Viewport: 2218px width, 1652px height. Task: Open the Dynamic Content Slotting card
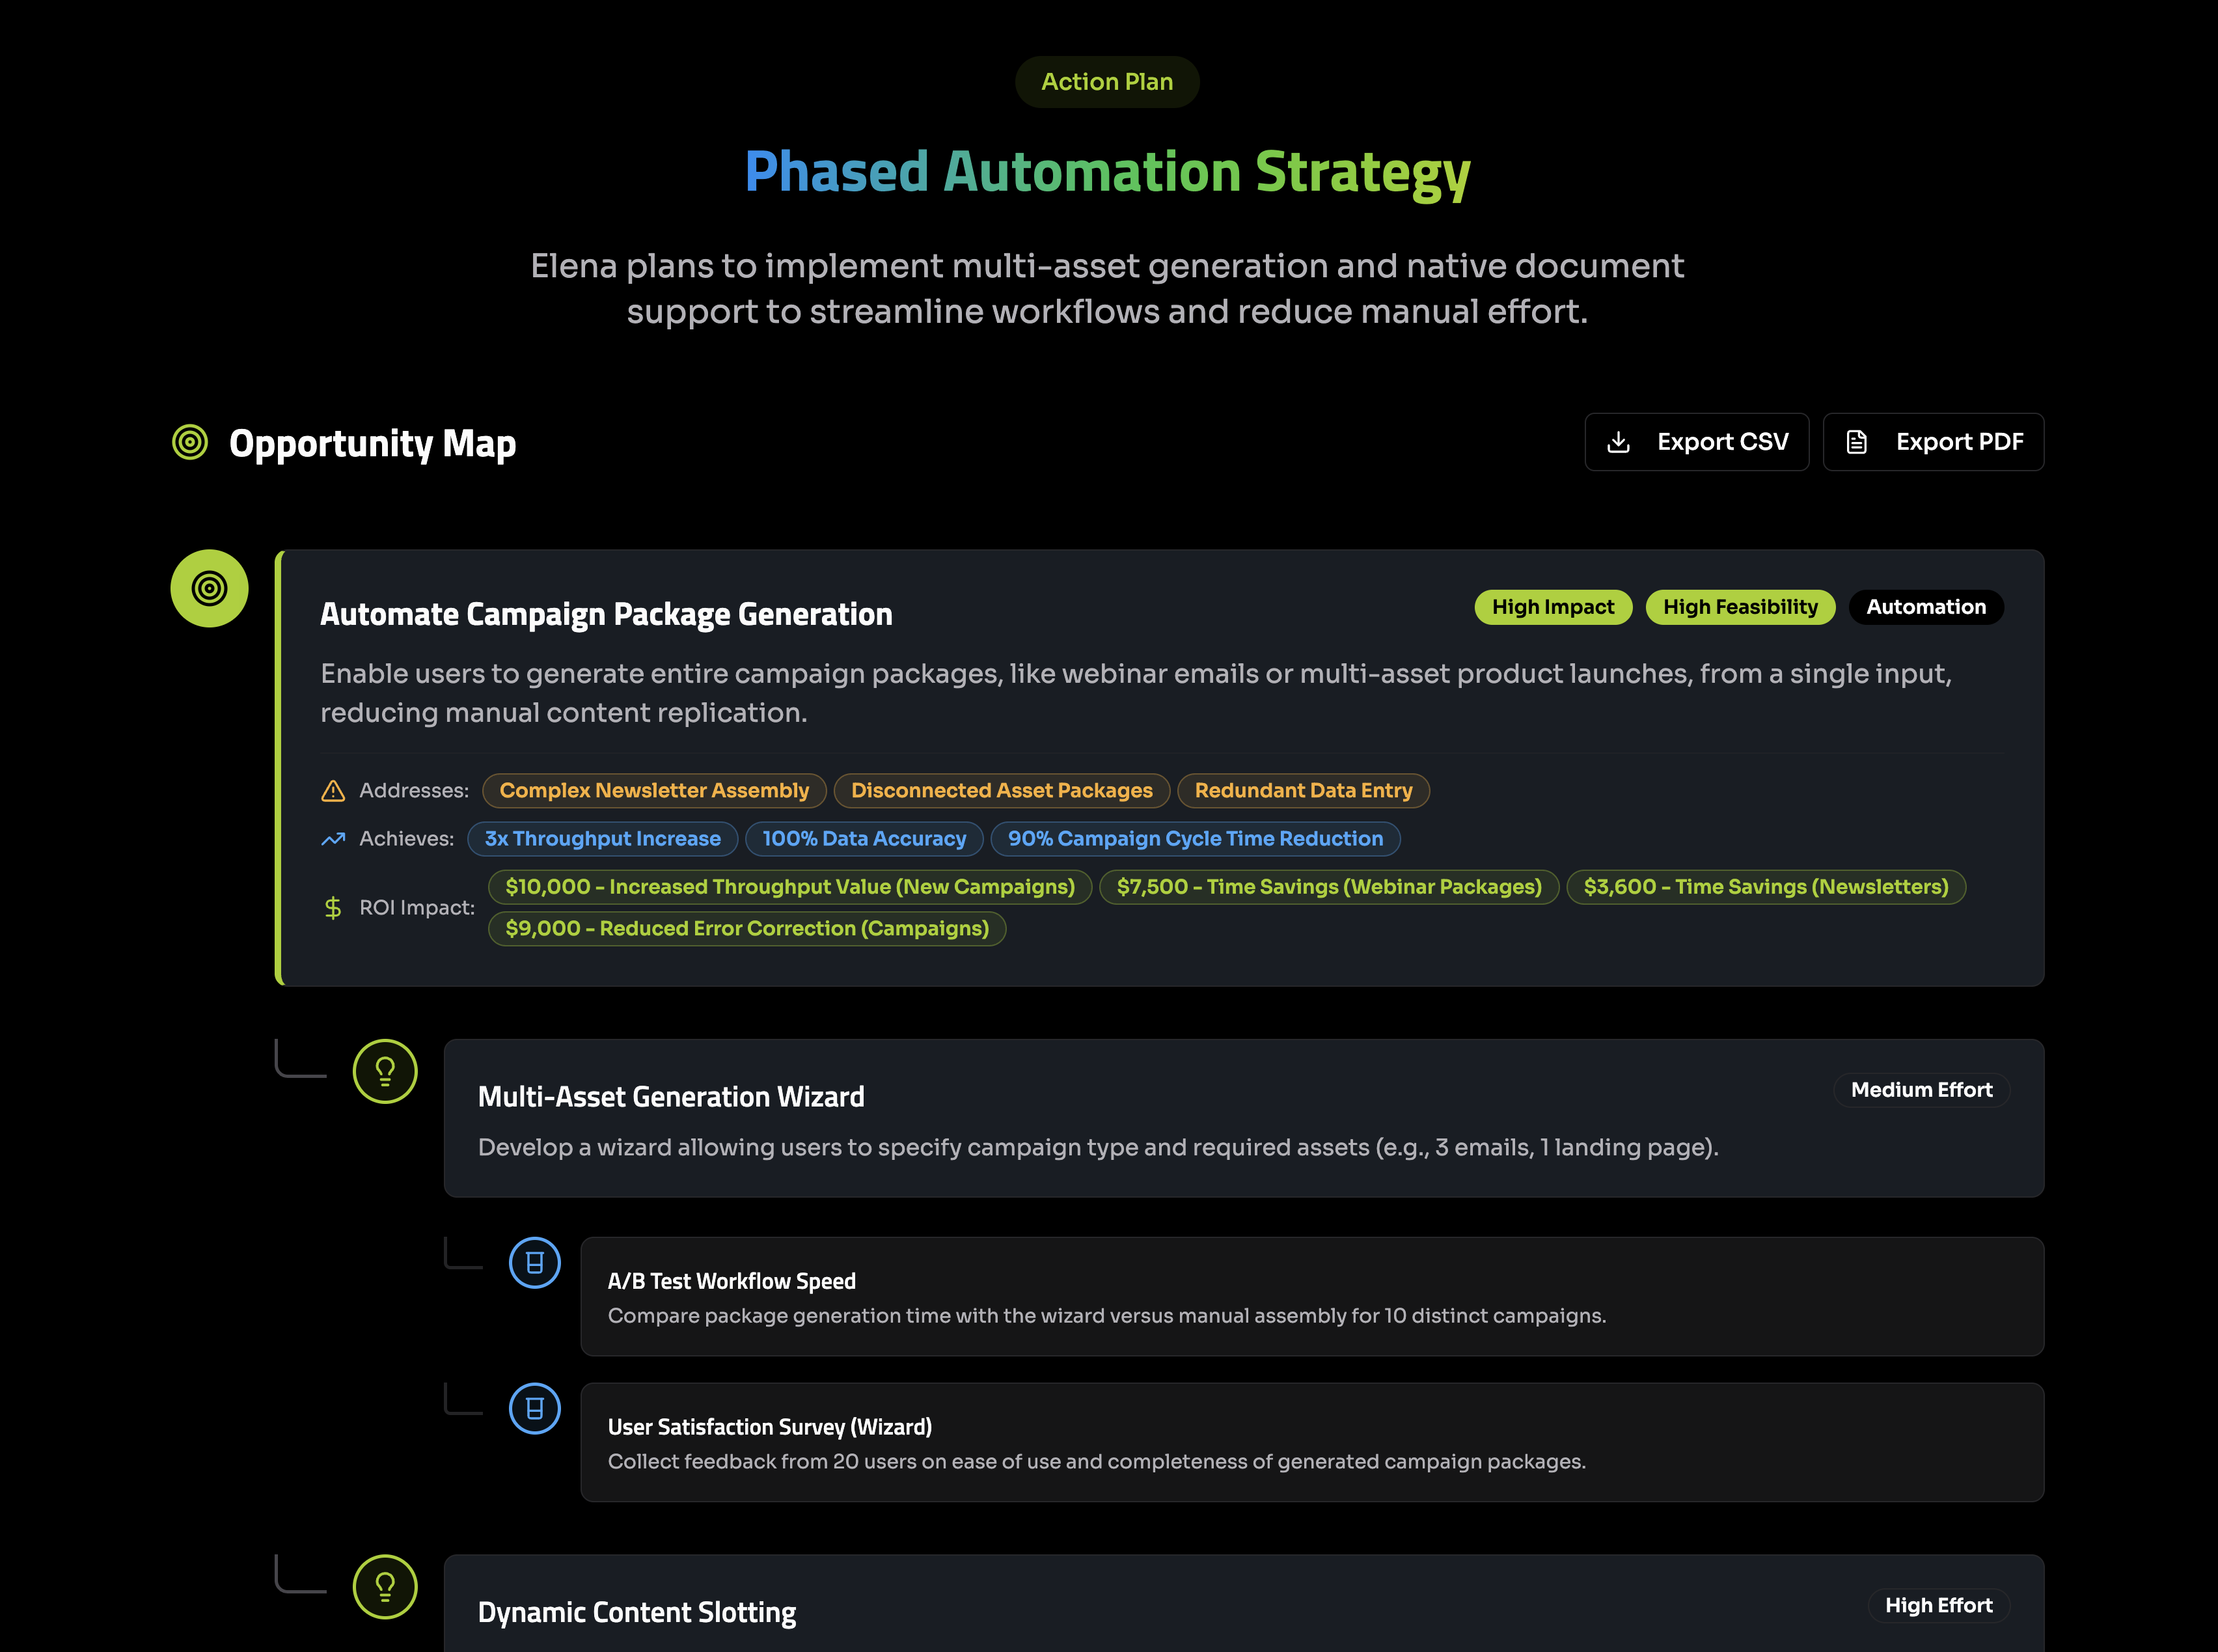1243,1603
